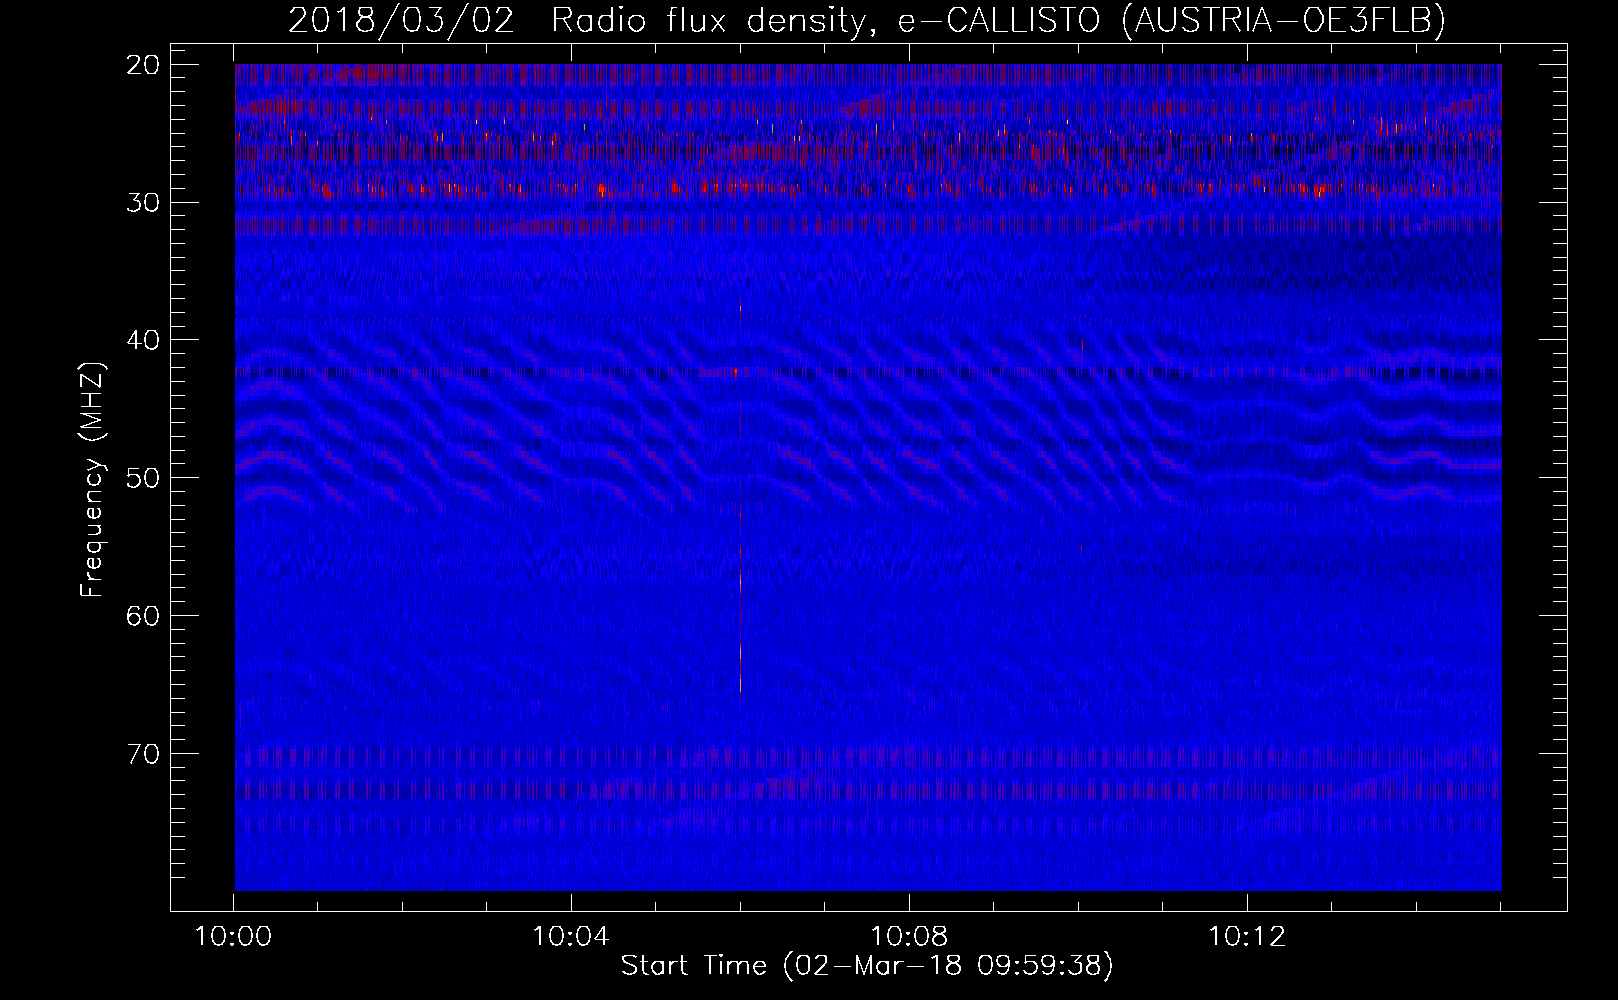This screenshot has width=1618, height=1000.
Task: Click the 'Start Time (02-Mar-18 09:59:38)' axis label
Action: (867, 966)
